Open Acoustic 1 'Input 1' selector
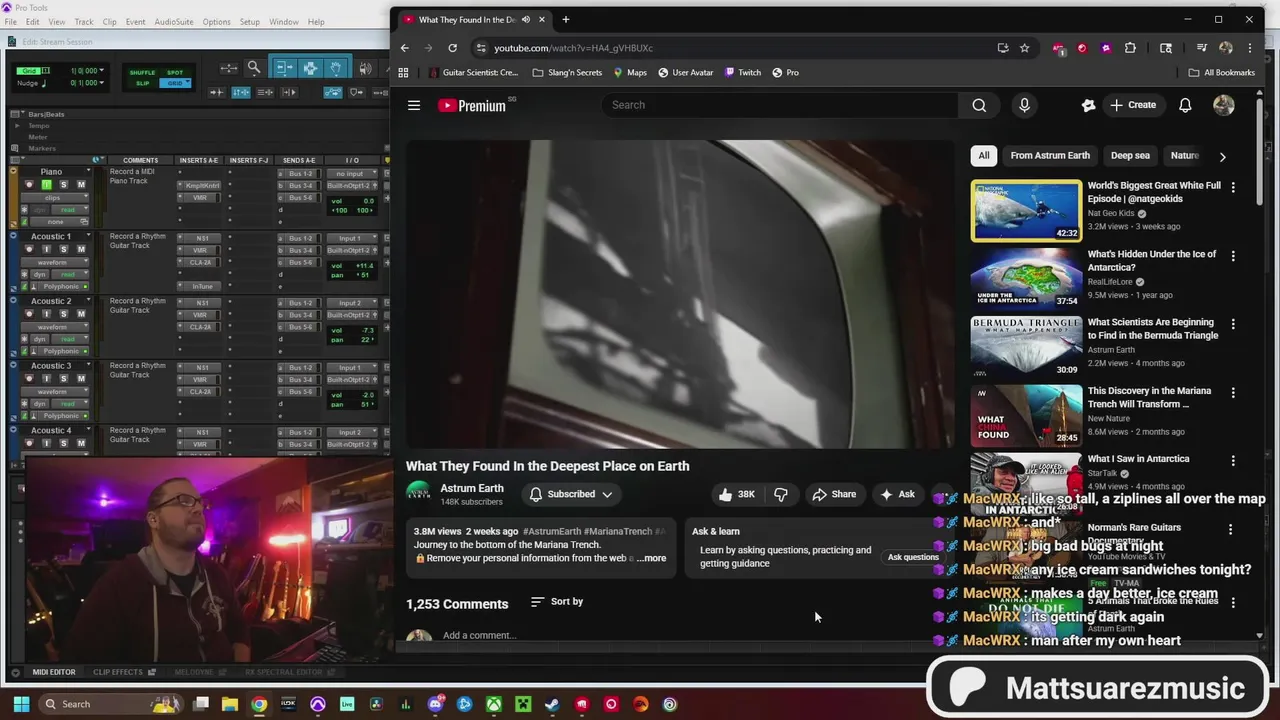This screenshot has height=720, width=1280. [x=352, y=238]
